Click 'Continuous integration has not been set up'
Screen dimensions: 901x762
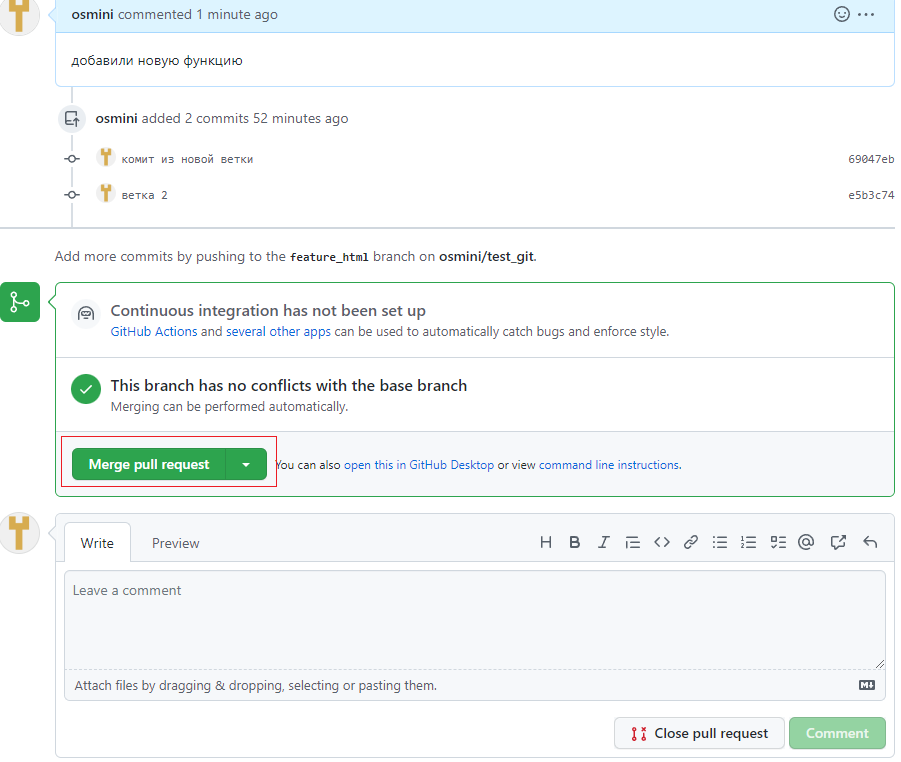[x=268, y=311]
